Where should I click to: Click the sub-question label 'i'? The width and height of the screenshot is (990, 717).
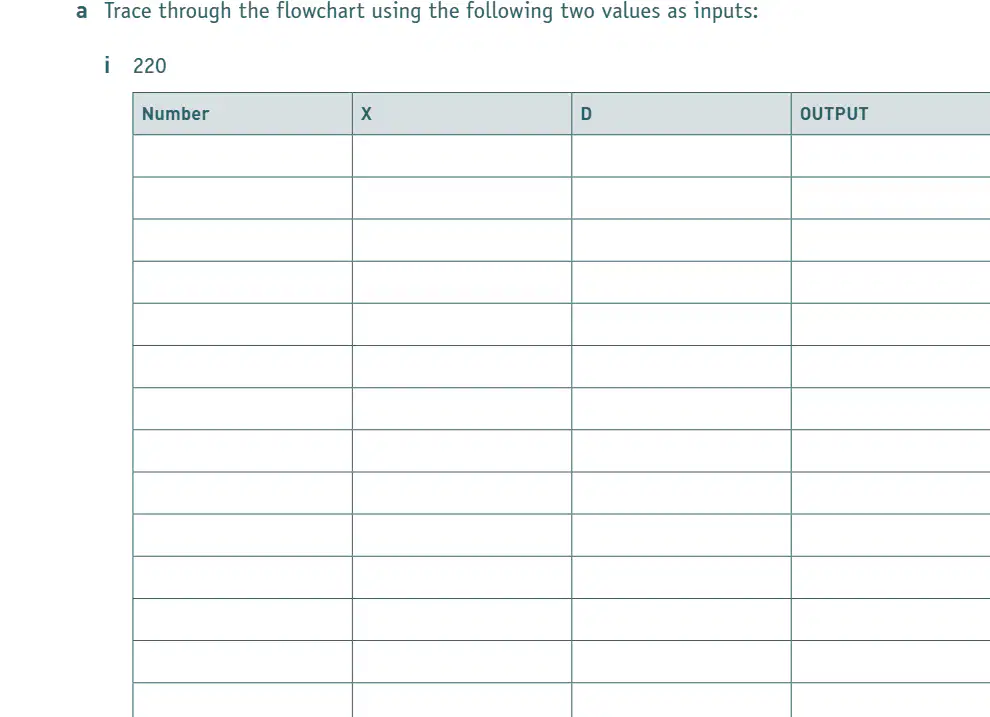pyautogui.click(x=107, y=64)
